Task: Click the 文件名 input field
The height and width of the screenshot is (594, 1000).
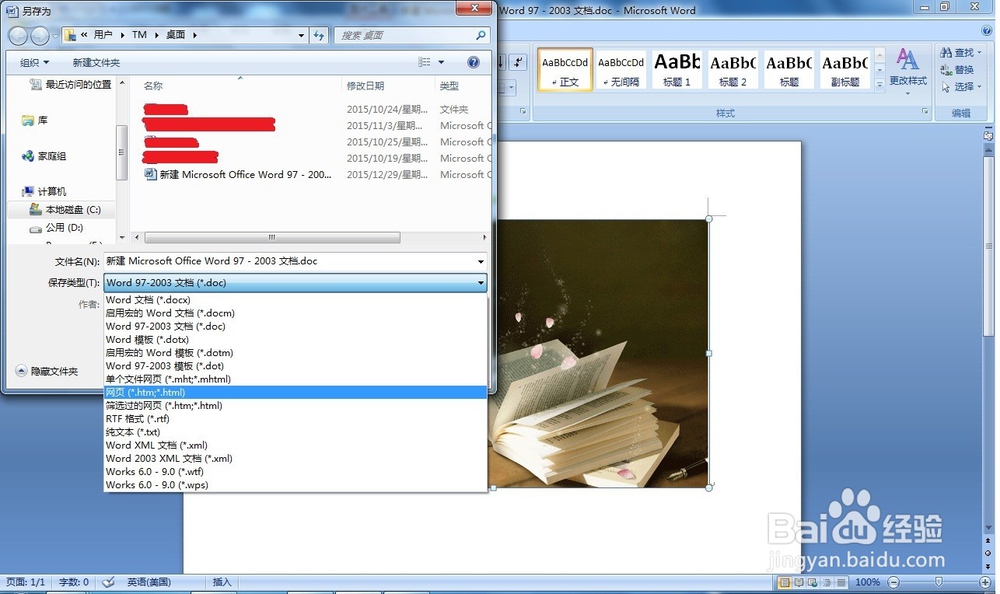Action: tap(290, 261)
